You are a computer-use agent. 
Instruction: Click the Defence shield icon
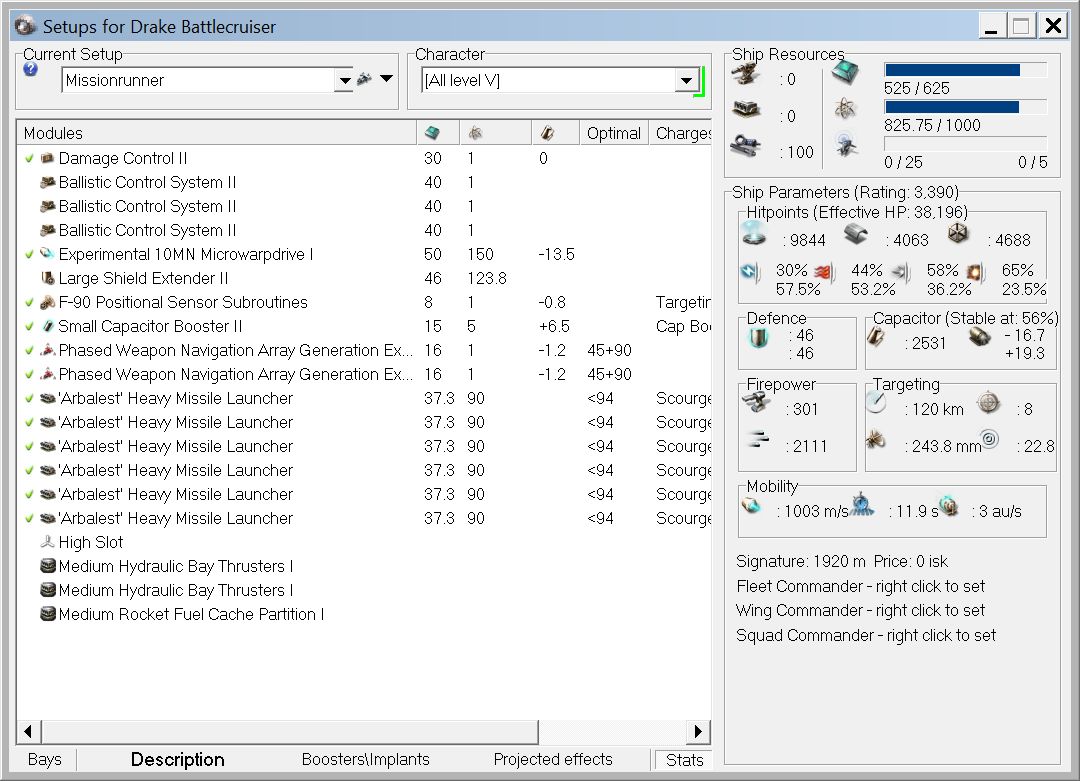(x=758, y=340)
